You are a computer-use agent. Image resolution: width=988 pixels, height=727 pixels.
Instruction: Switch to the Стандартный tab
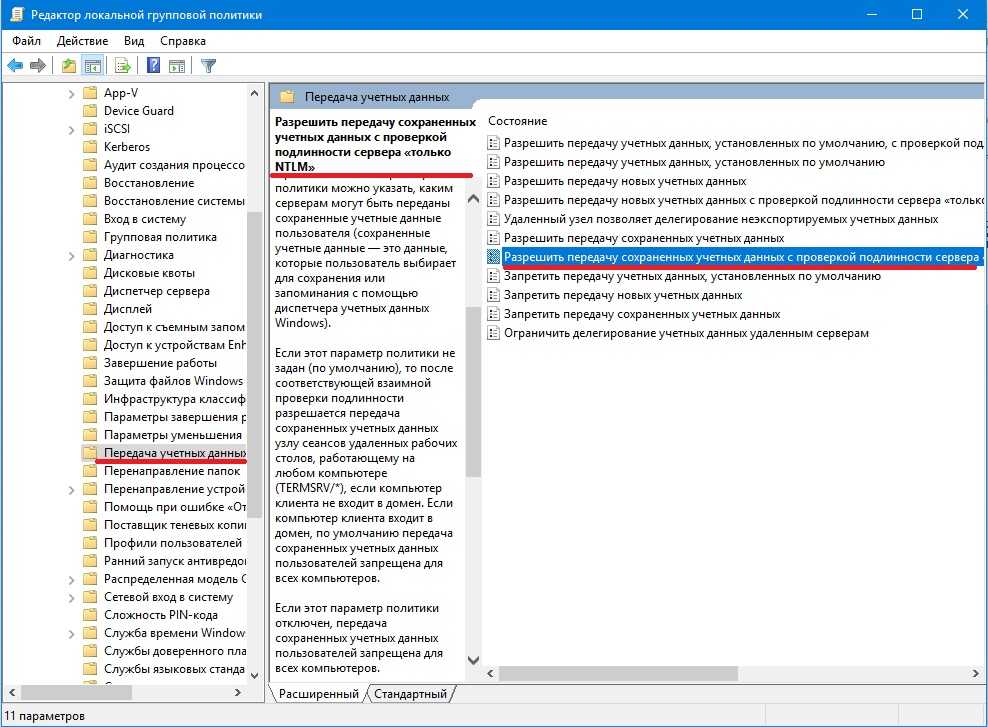pos(410,693)
